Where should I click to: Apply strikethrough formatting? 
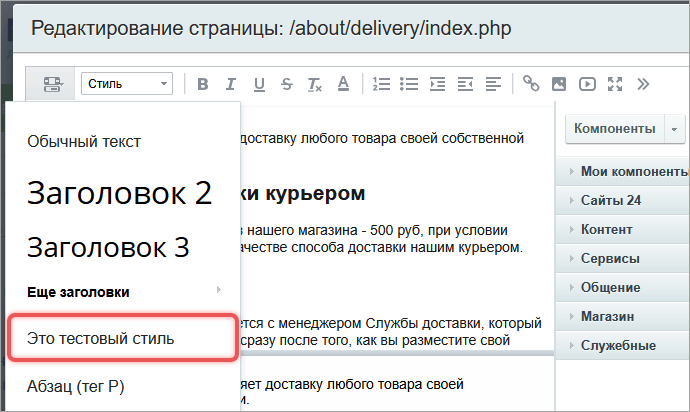pos(287,84)
